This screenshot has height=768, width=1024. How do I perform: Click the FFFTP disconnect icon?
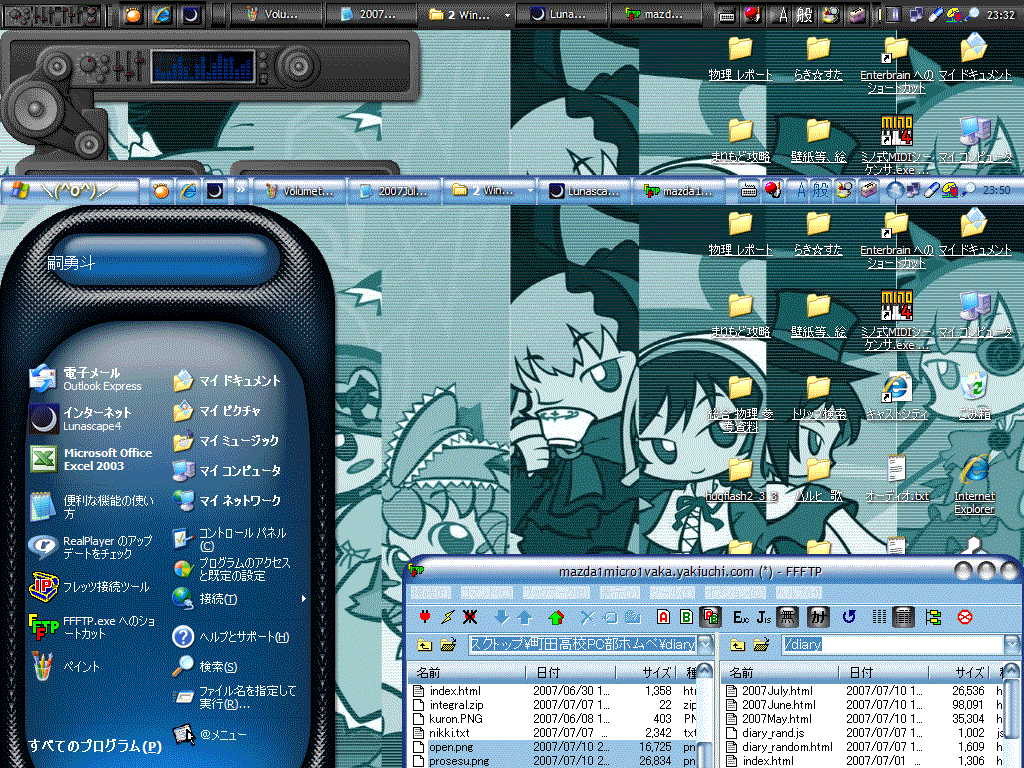tap(470, 617)
